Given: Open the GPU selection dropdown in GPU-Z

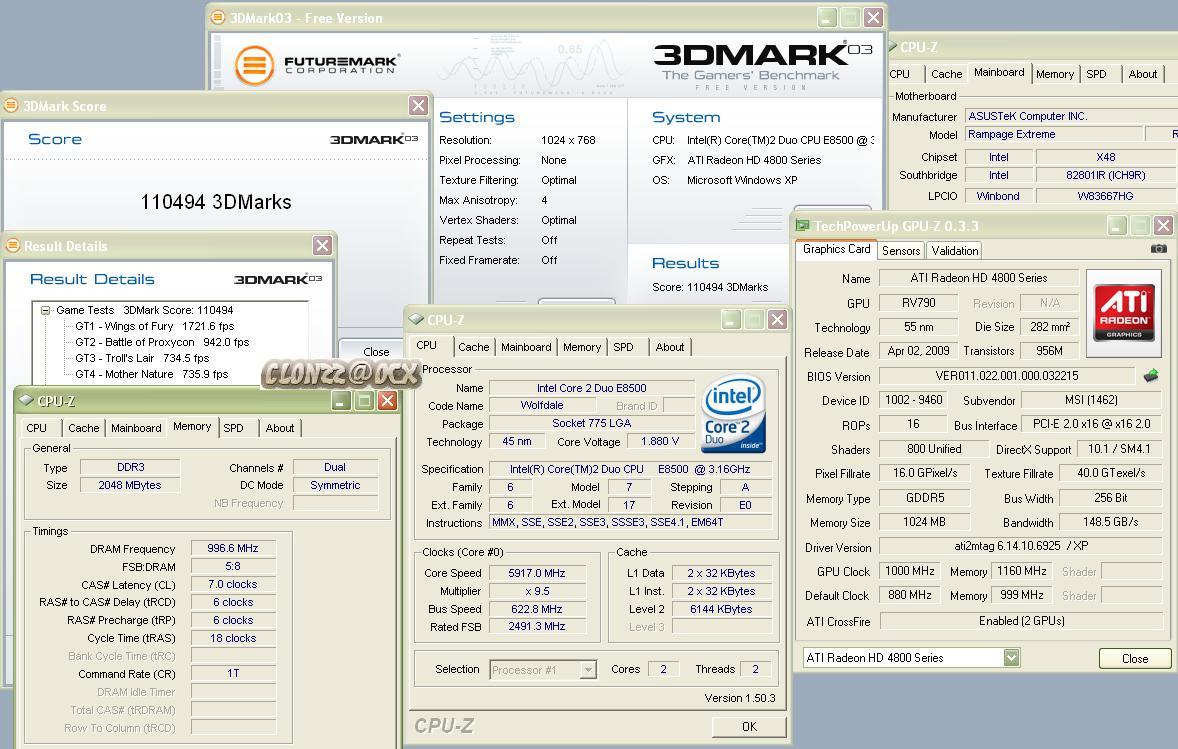Looking at the screenshot, I should [1011, 657].
